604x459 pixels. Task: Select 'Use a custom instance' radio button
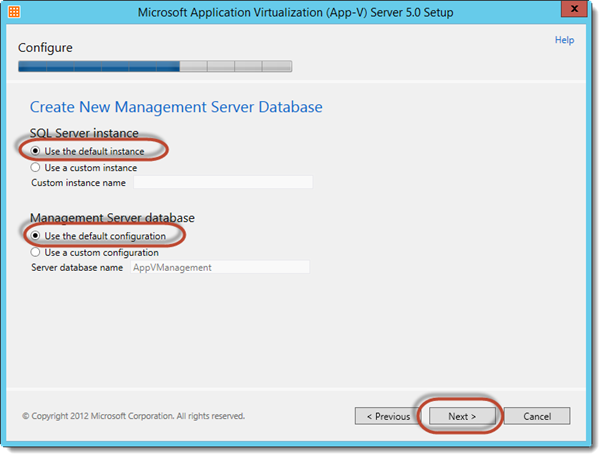pyautogui.click(x=35, y=168)
